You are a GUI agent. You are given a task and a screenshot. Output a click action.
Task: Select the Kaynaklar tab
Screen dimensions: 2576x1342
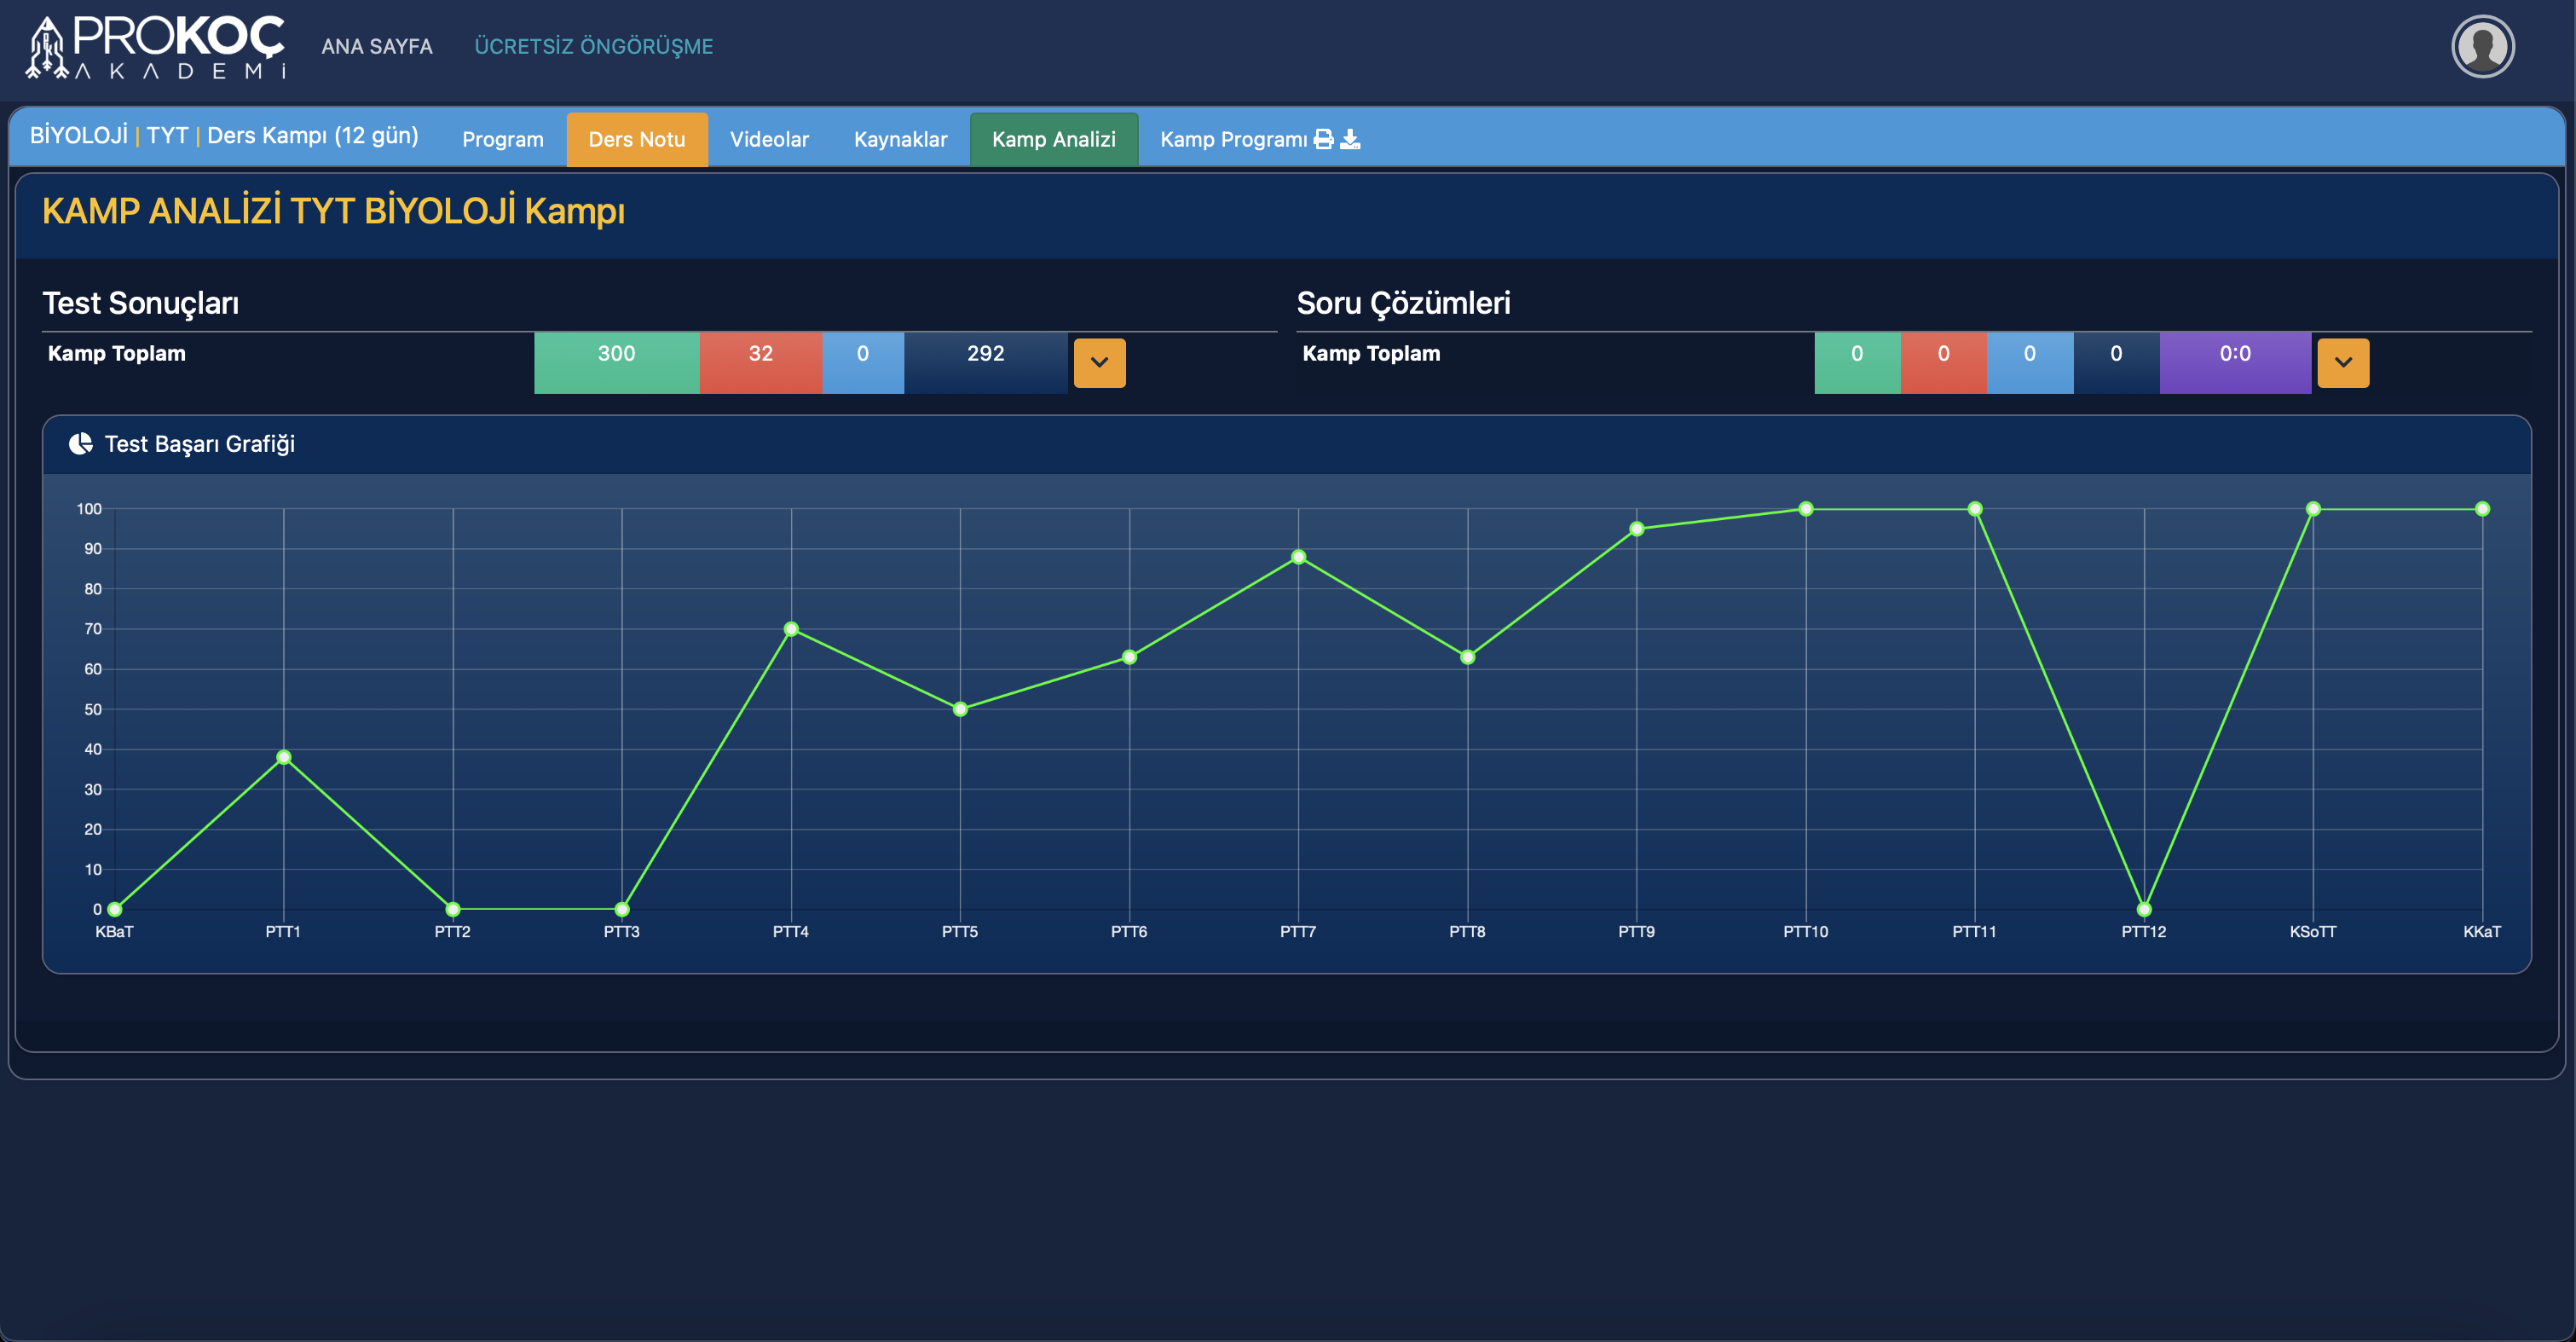[899, 140]
